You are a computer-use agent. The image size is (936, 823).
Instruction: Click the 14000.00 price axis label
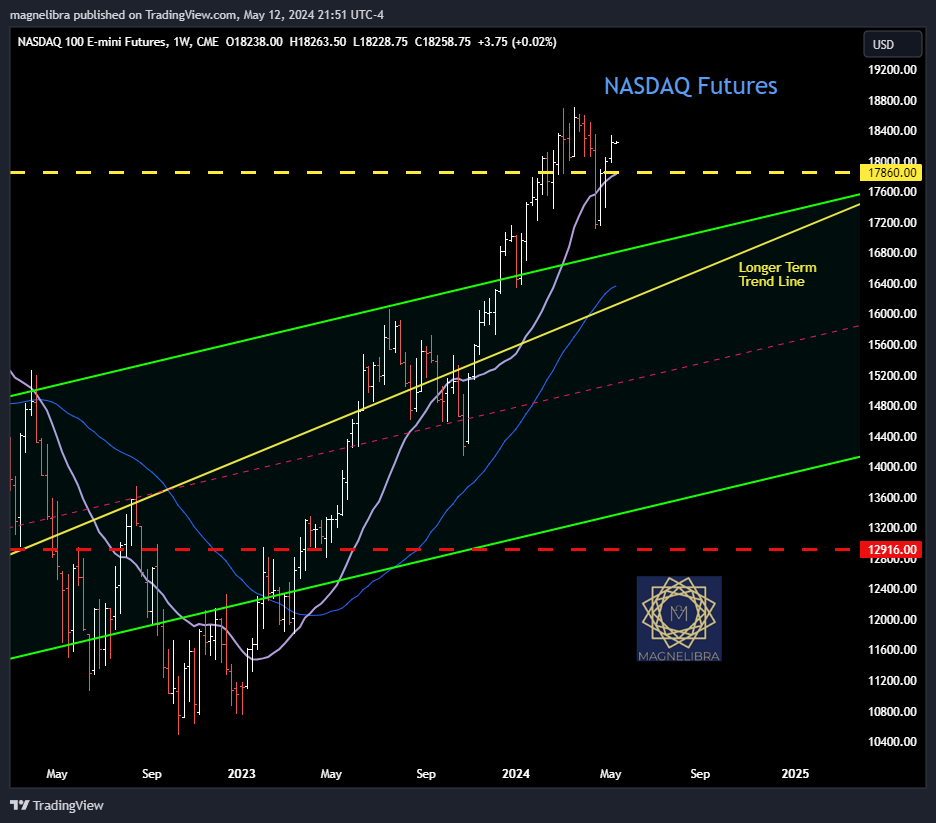tap(892, 467)
